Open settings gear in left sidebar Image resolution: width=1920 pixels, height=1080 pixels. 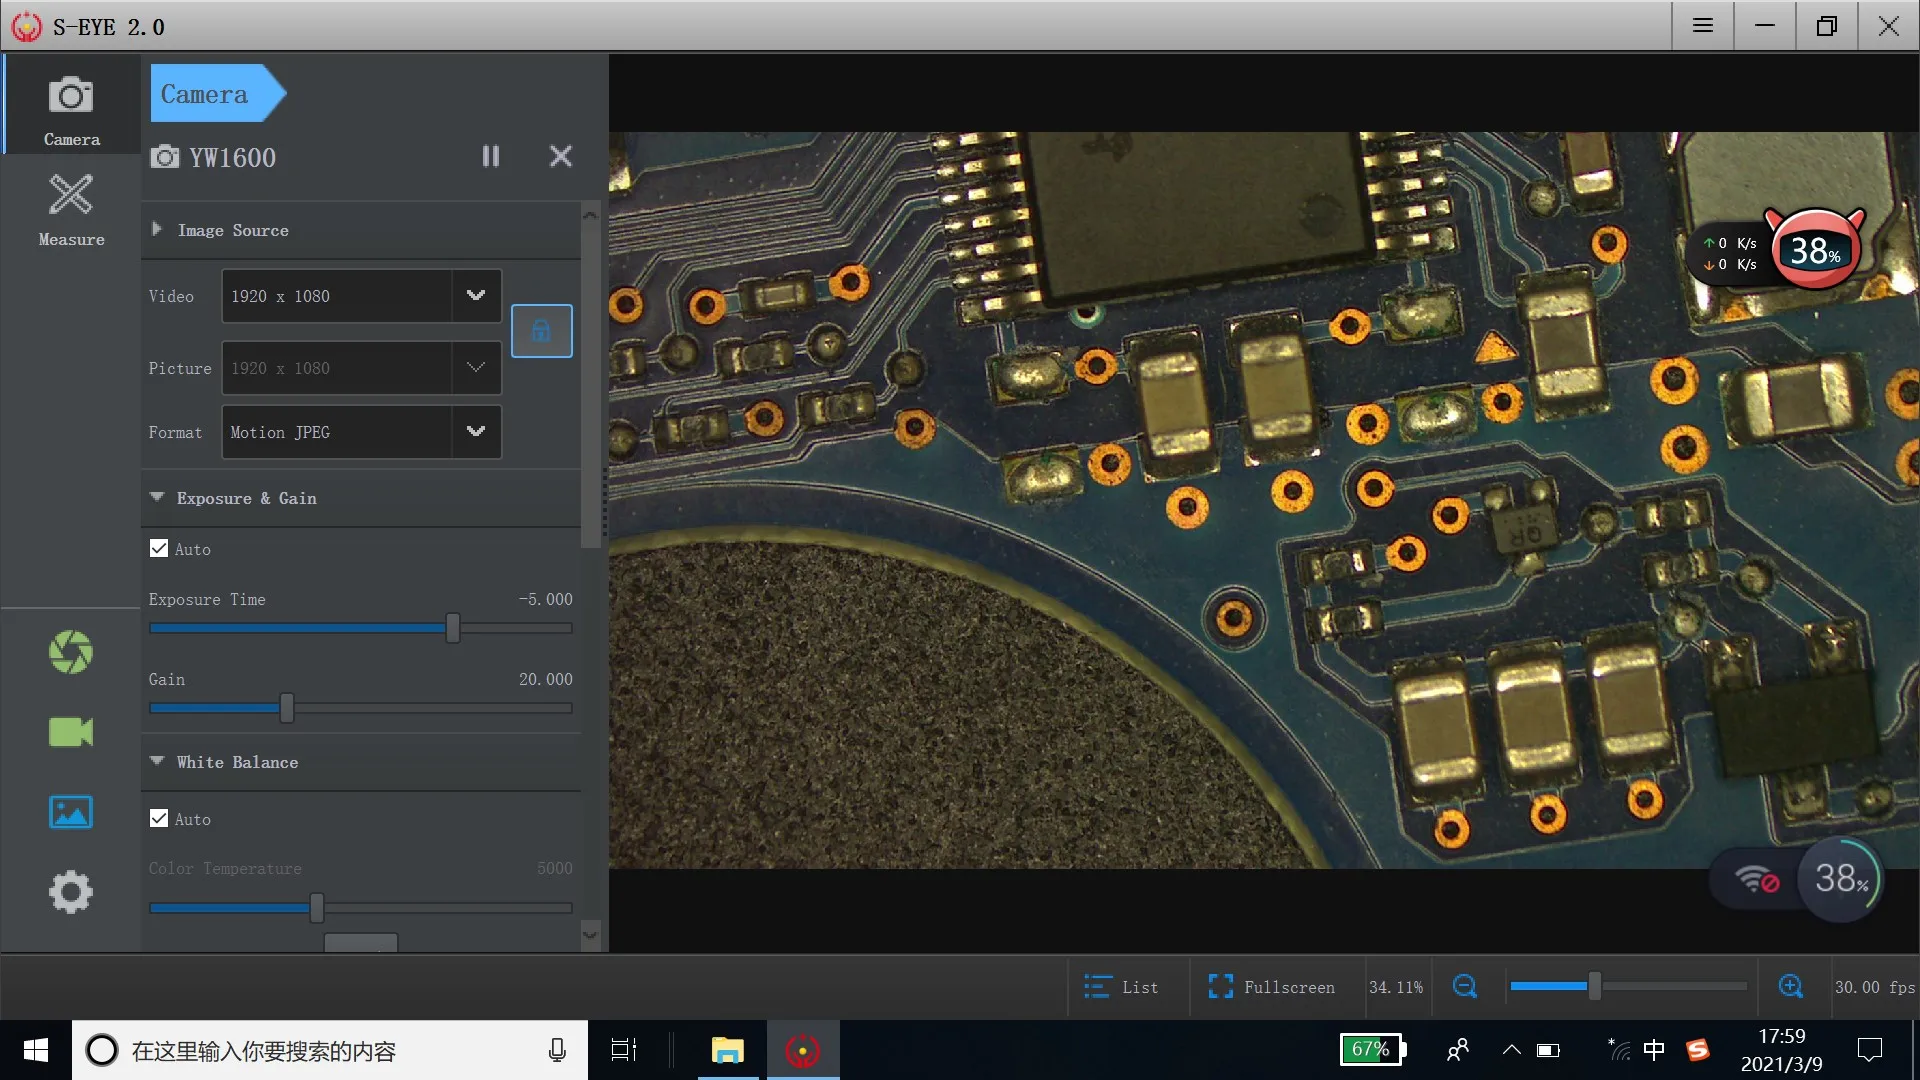pos(70,892)
